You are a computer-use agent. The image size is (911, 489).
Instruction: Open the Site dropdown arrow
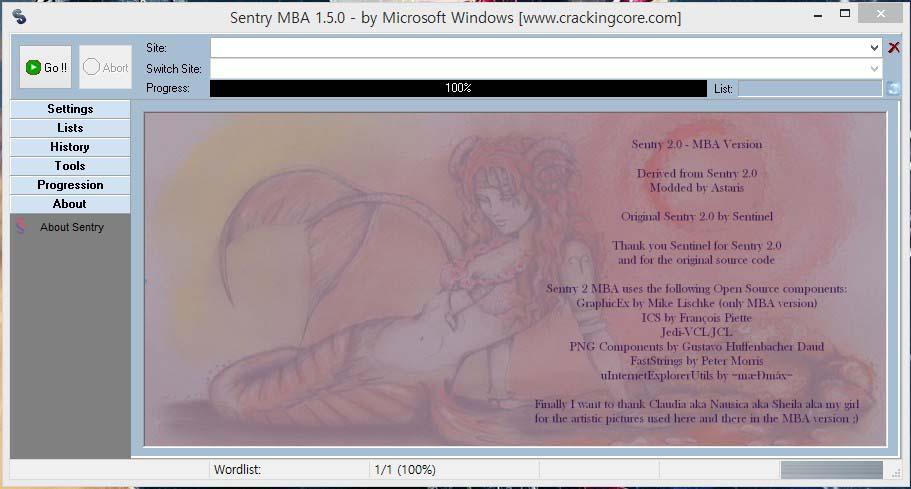[874, 48]
